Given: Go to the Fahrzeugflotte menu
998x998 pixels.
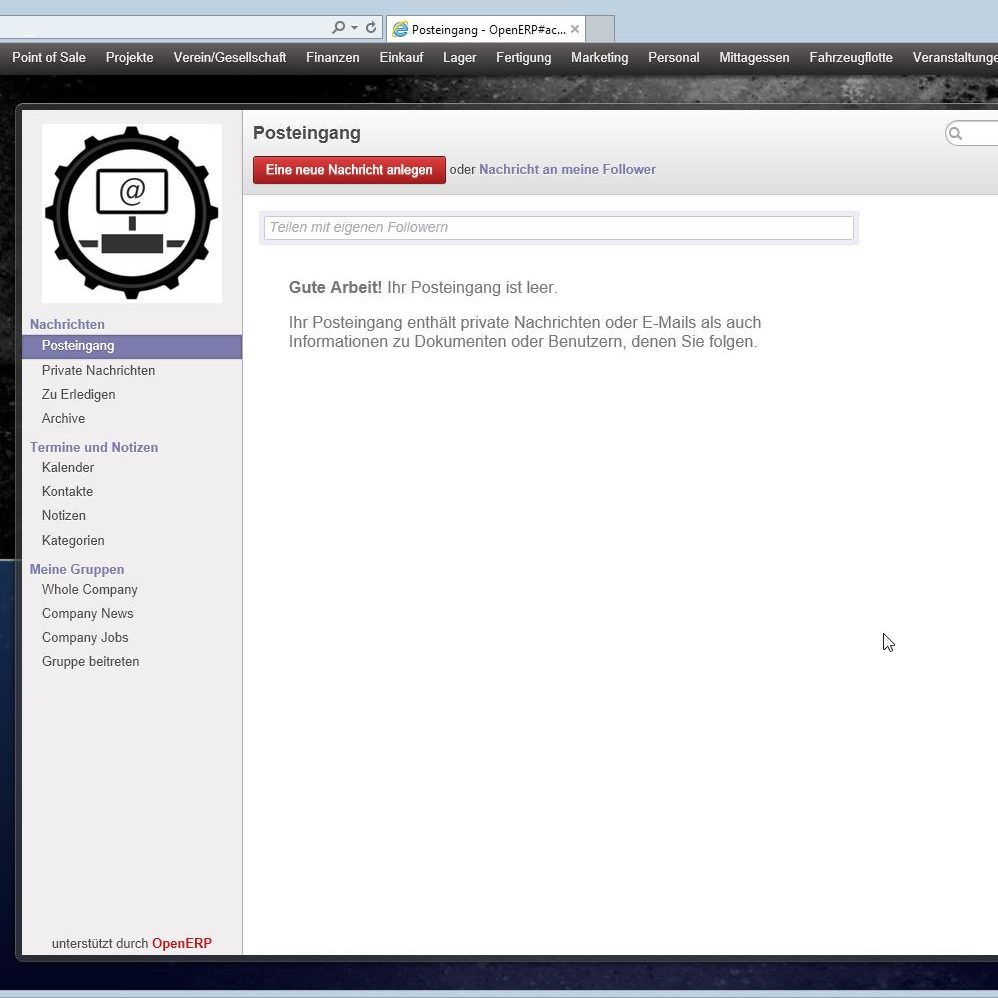Looking at the screenshot, I should click(x=851, y=58).
